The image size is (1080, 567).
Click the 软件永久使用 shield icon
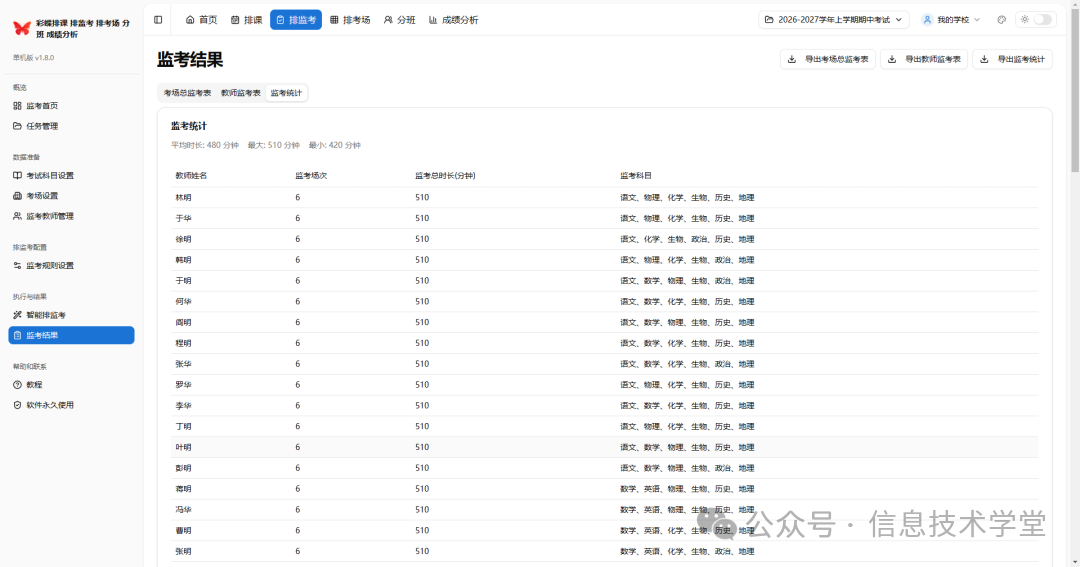[17, 405]
